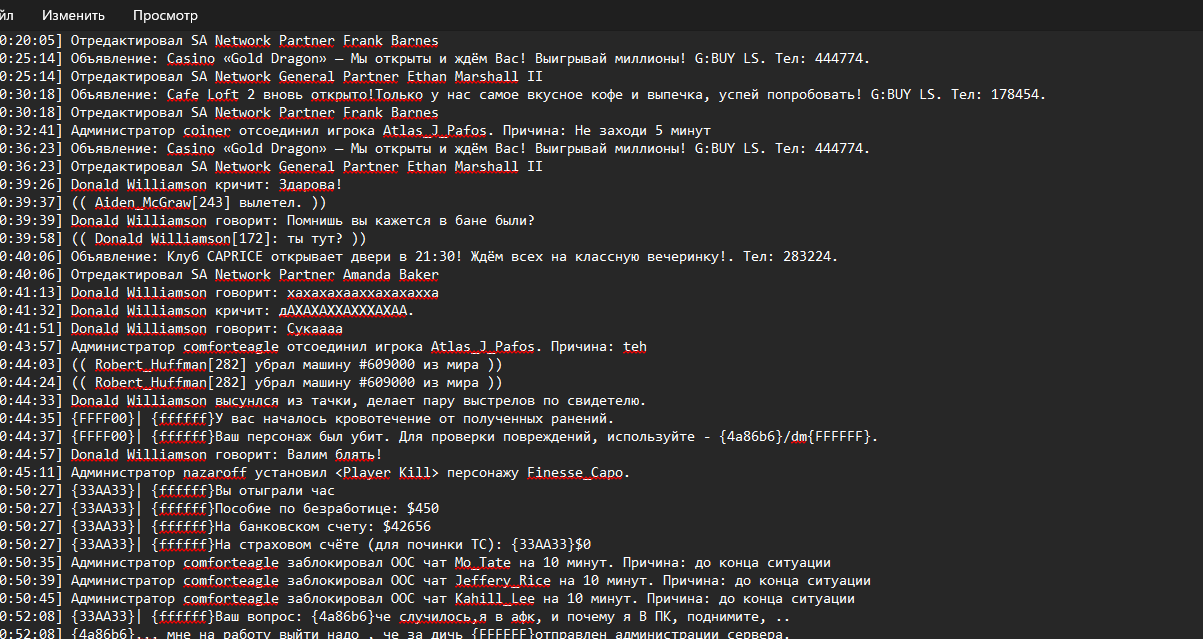
Task: Click the reason word teh
Action: [635, 347]
